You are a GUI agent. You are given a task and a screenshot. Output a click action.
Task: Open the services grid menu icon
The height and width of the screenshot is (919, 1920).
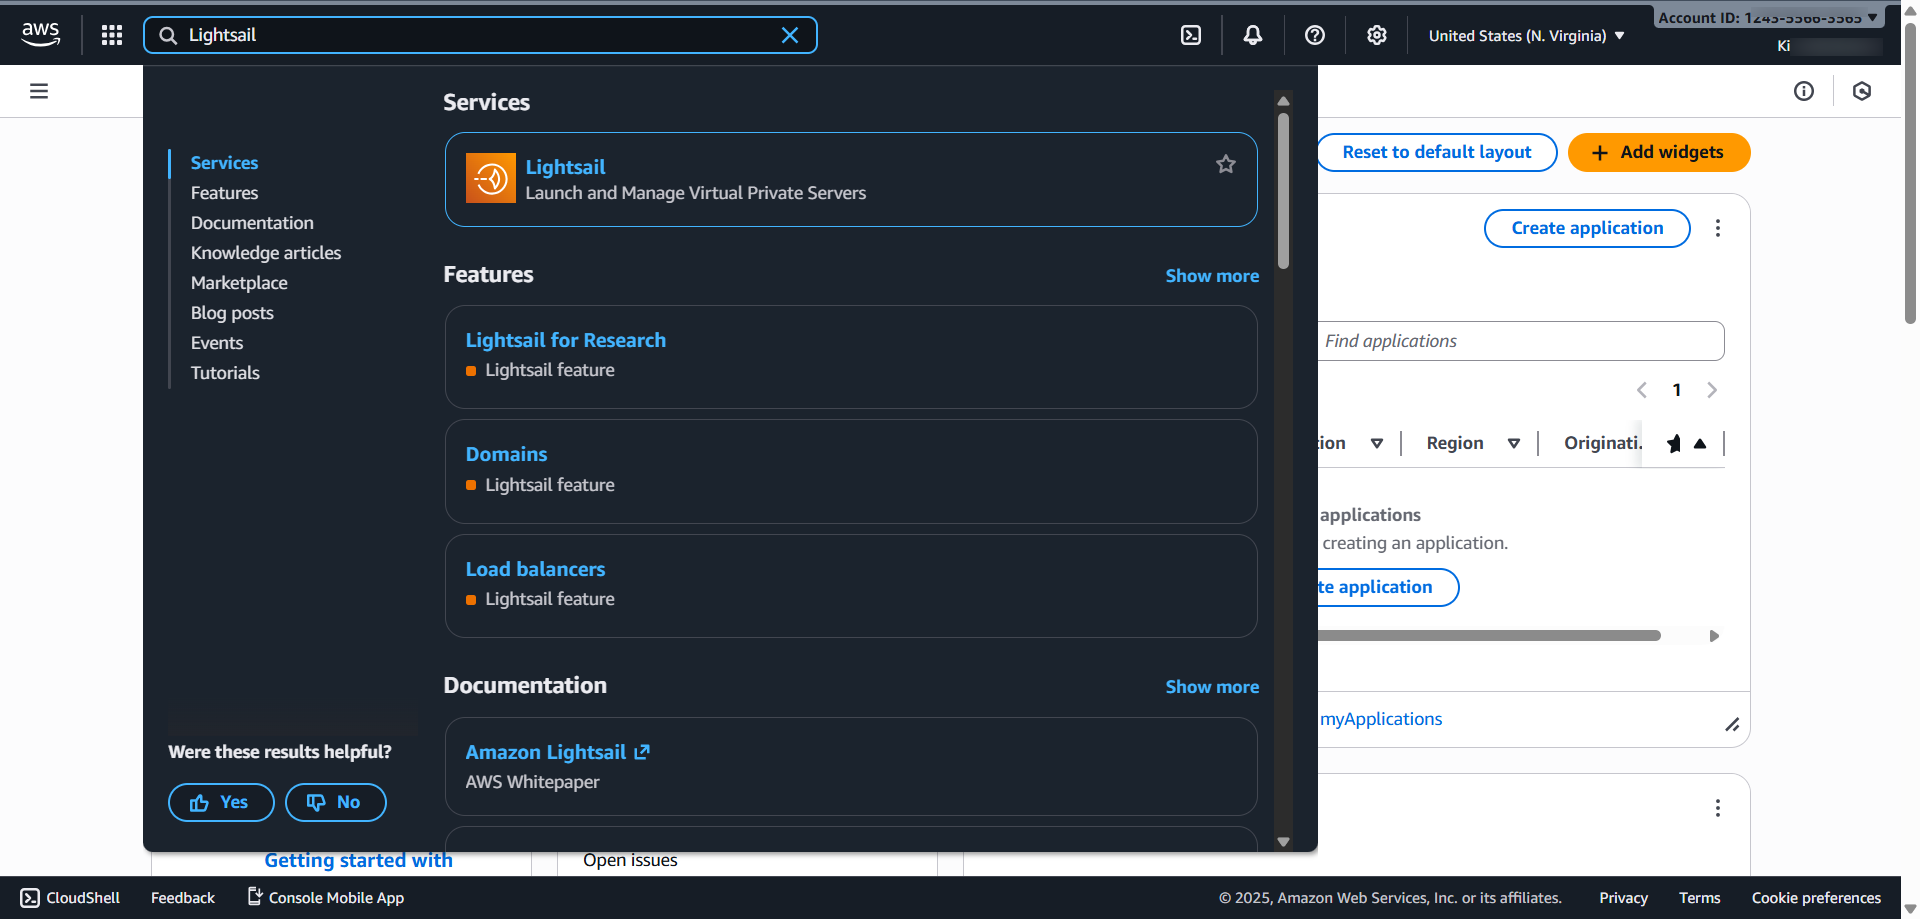pyautogui.click(x=112, y=35)
